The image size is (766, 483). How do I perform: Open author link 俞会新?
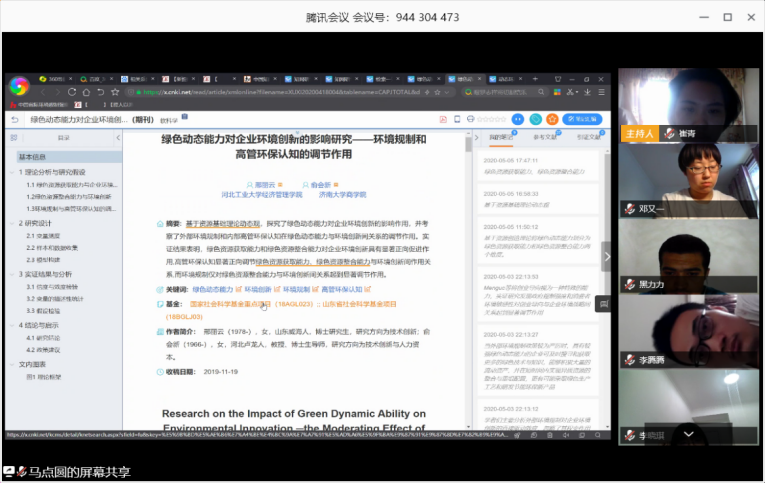coord(320,185)
